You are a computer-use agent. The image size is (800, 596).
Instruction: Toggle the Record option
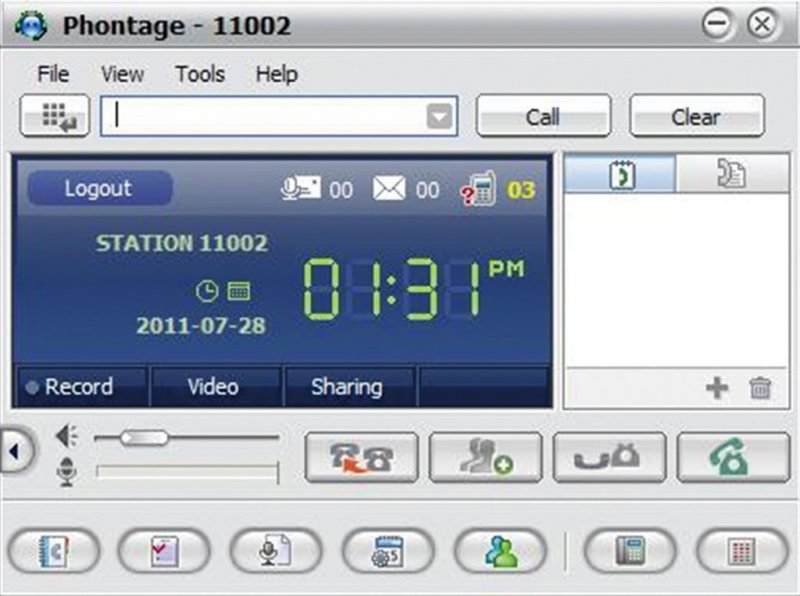(x=82, y=387)
